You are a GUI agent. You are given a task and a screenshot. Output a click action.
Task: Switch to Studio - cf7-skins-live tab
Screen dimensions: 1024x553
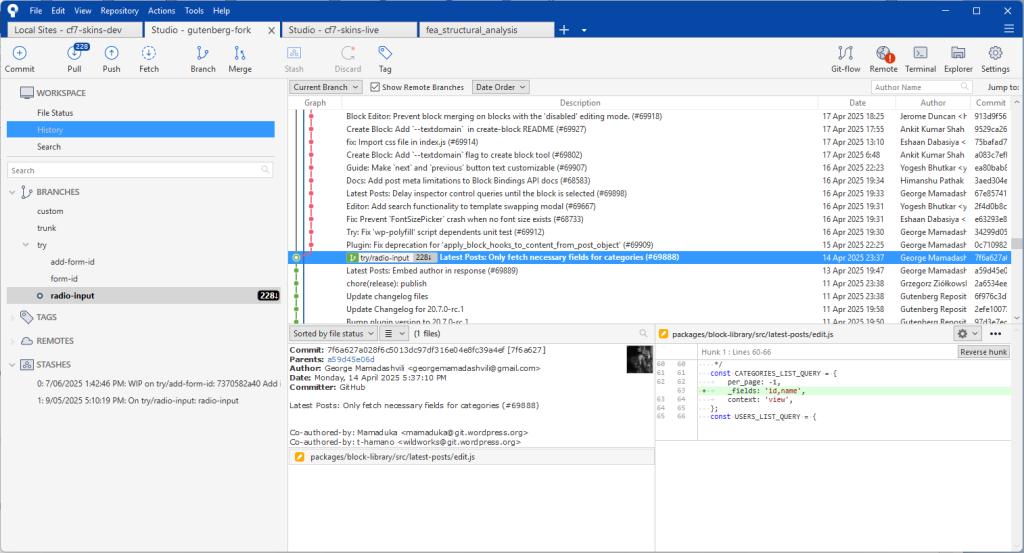click(x=333, y=30)
